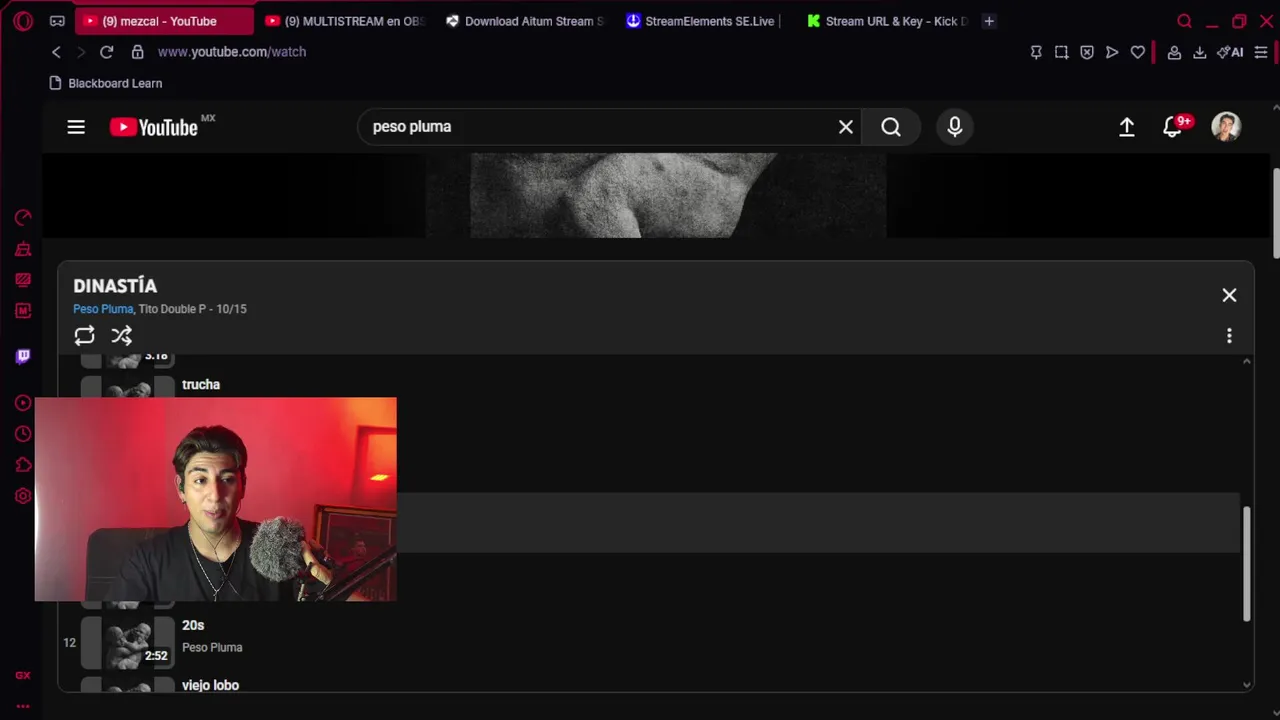1280x720 pixels.
Task: Open a new tab with plus button
Action: click(x=989, y=21)
